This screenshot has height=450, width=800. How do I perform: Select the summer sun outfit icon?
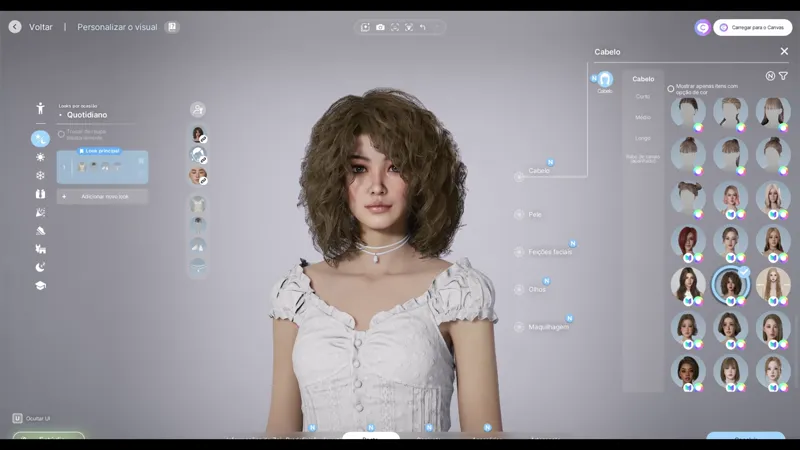(40, 157)
